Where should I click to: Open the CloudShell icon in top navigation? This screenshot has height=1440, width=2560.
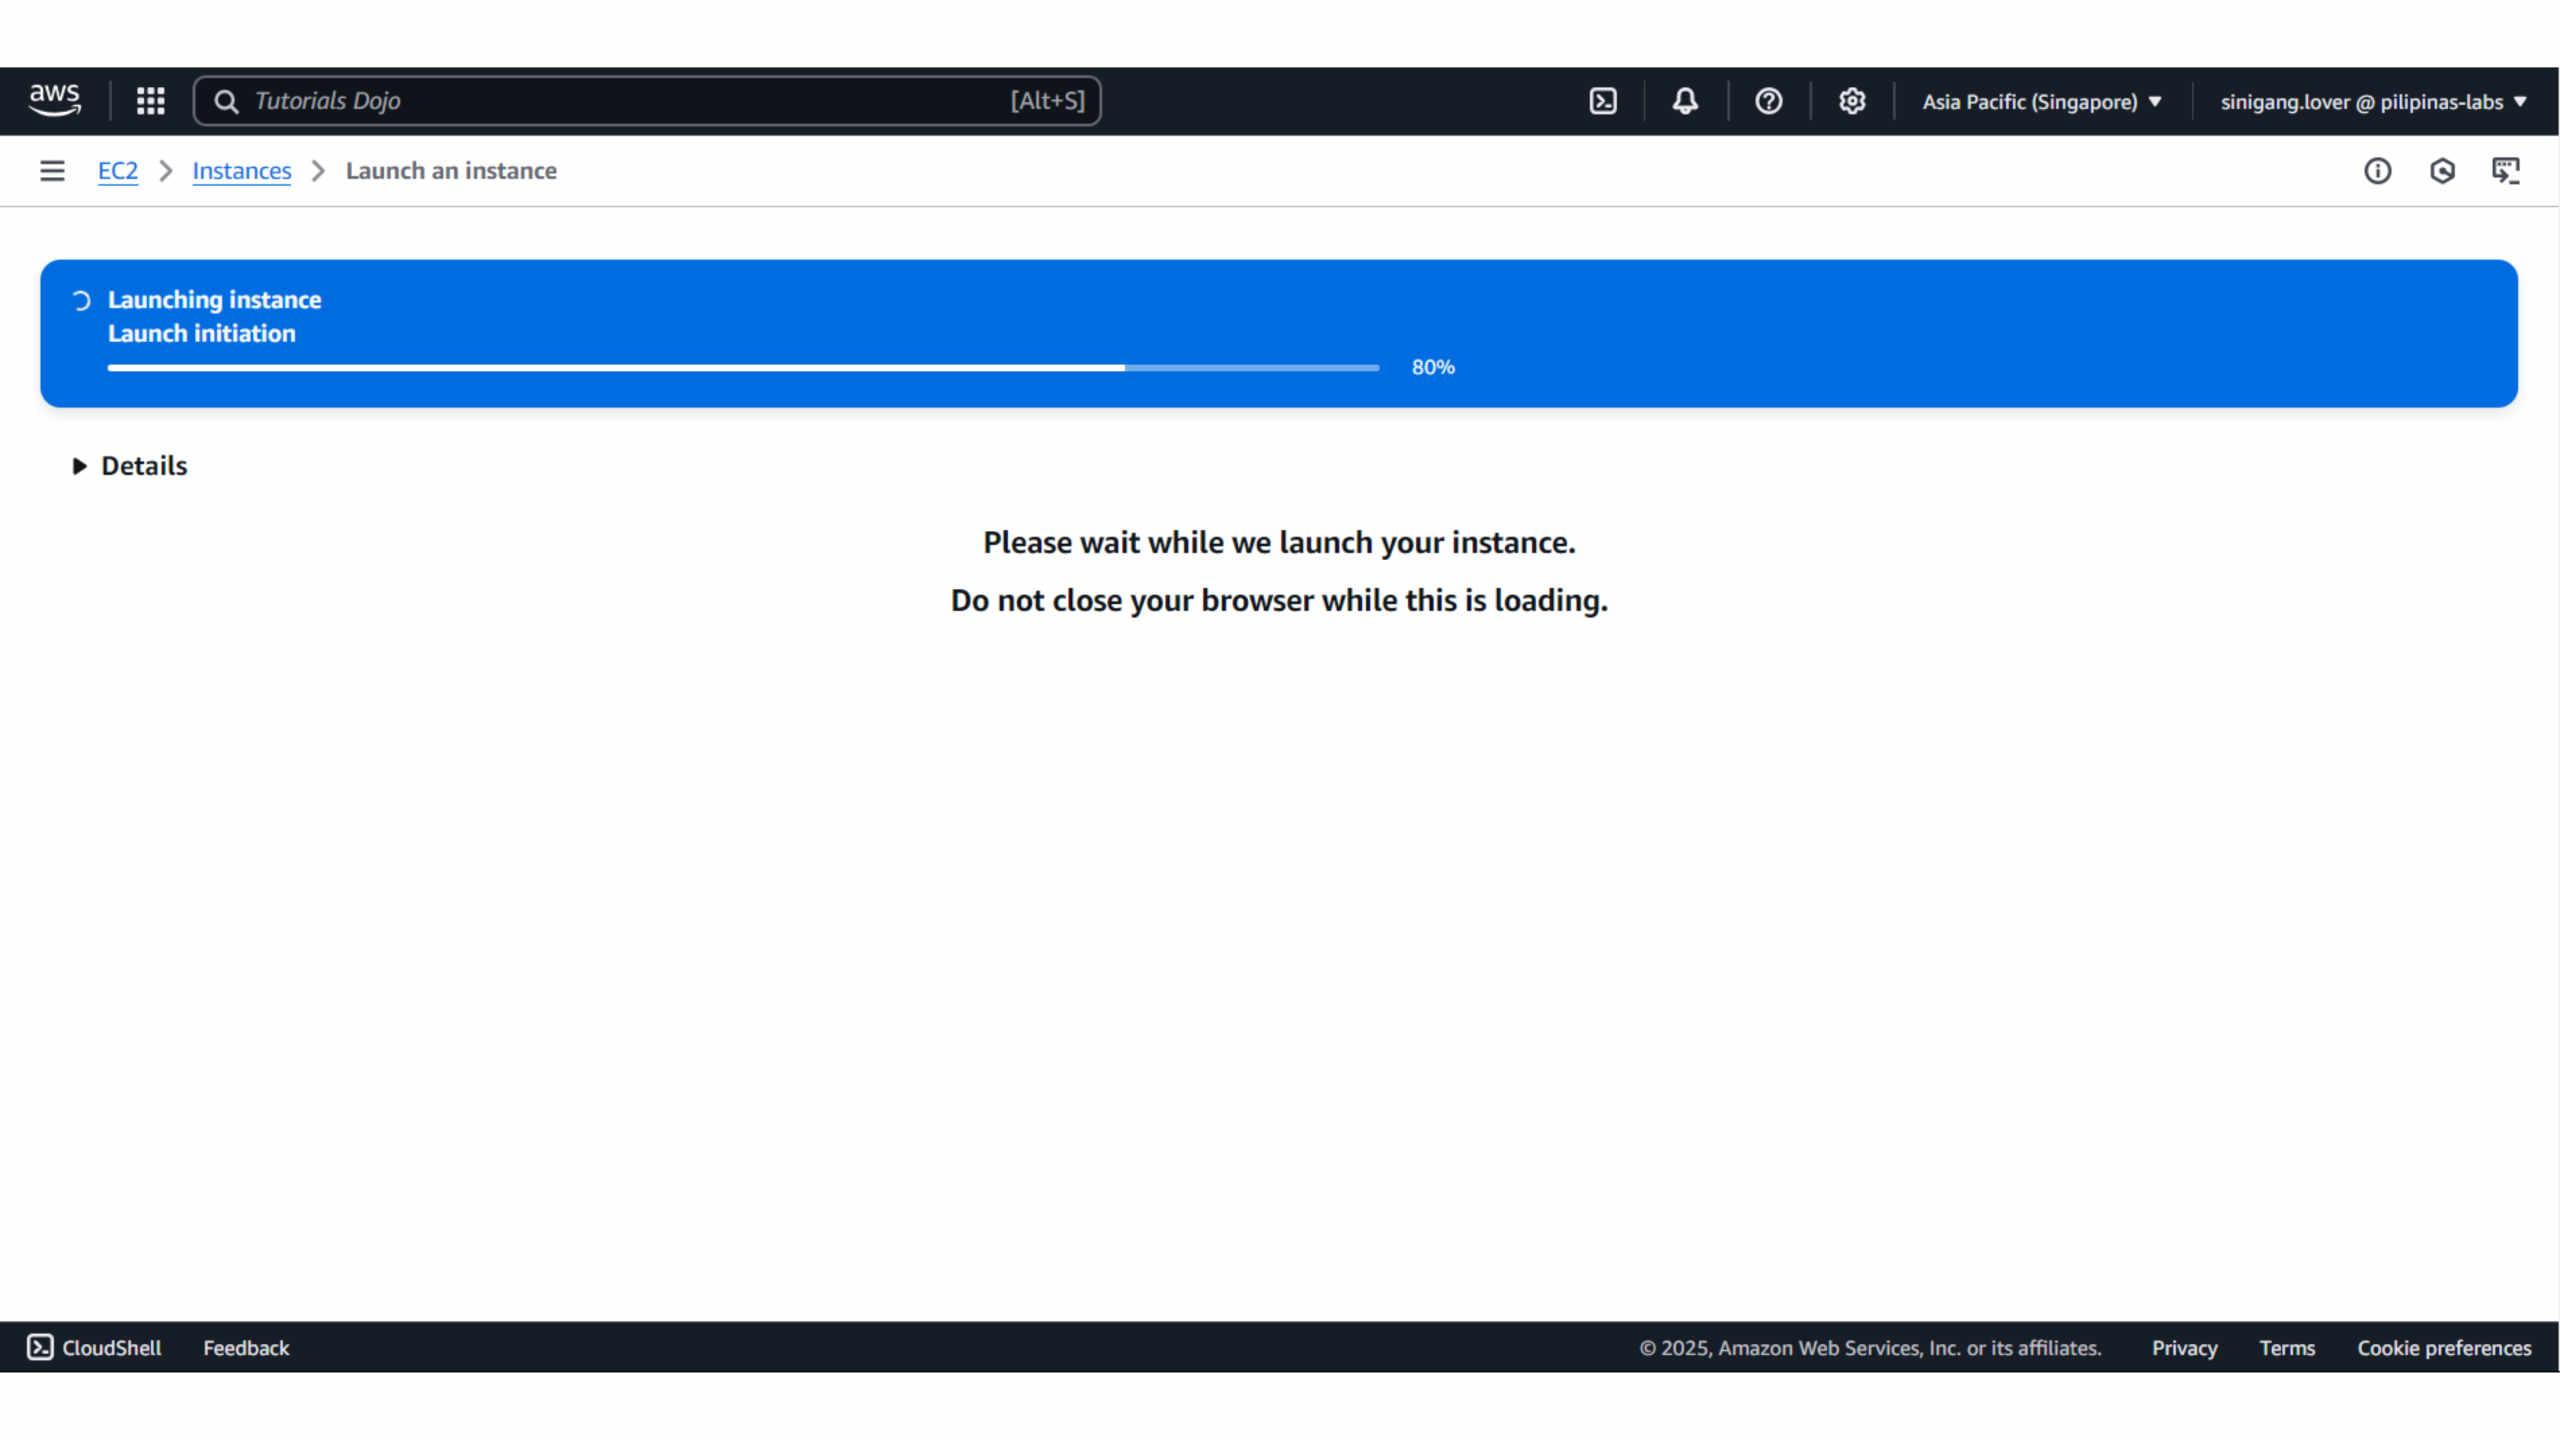click(x=1602, y=101)
